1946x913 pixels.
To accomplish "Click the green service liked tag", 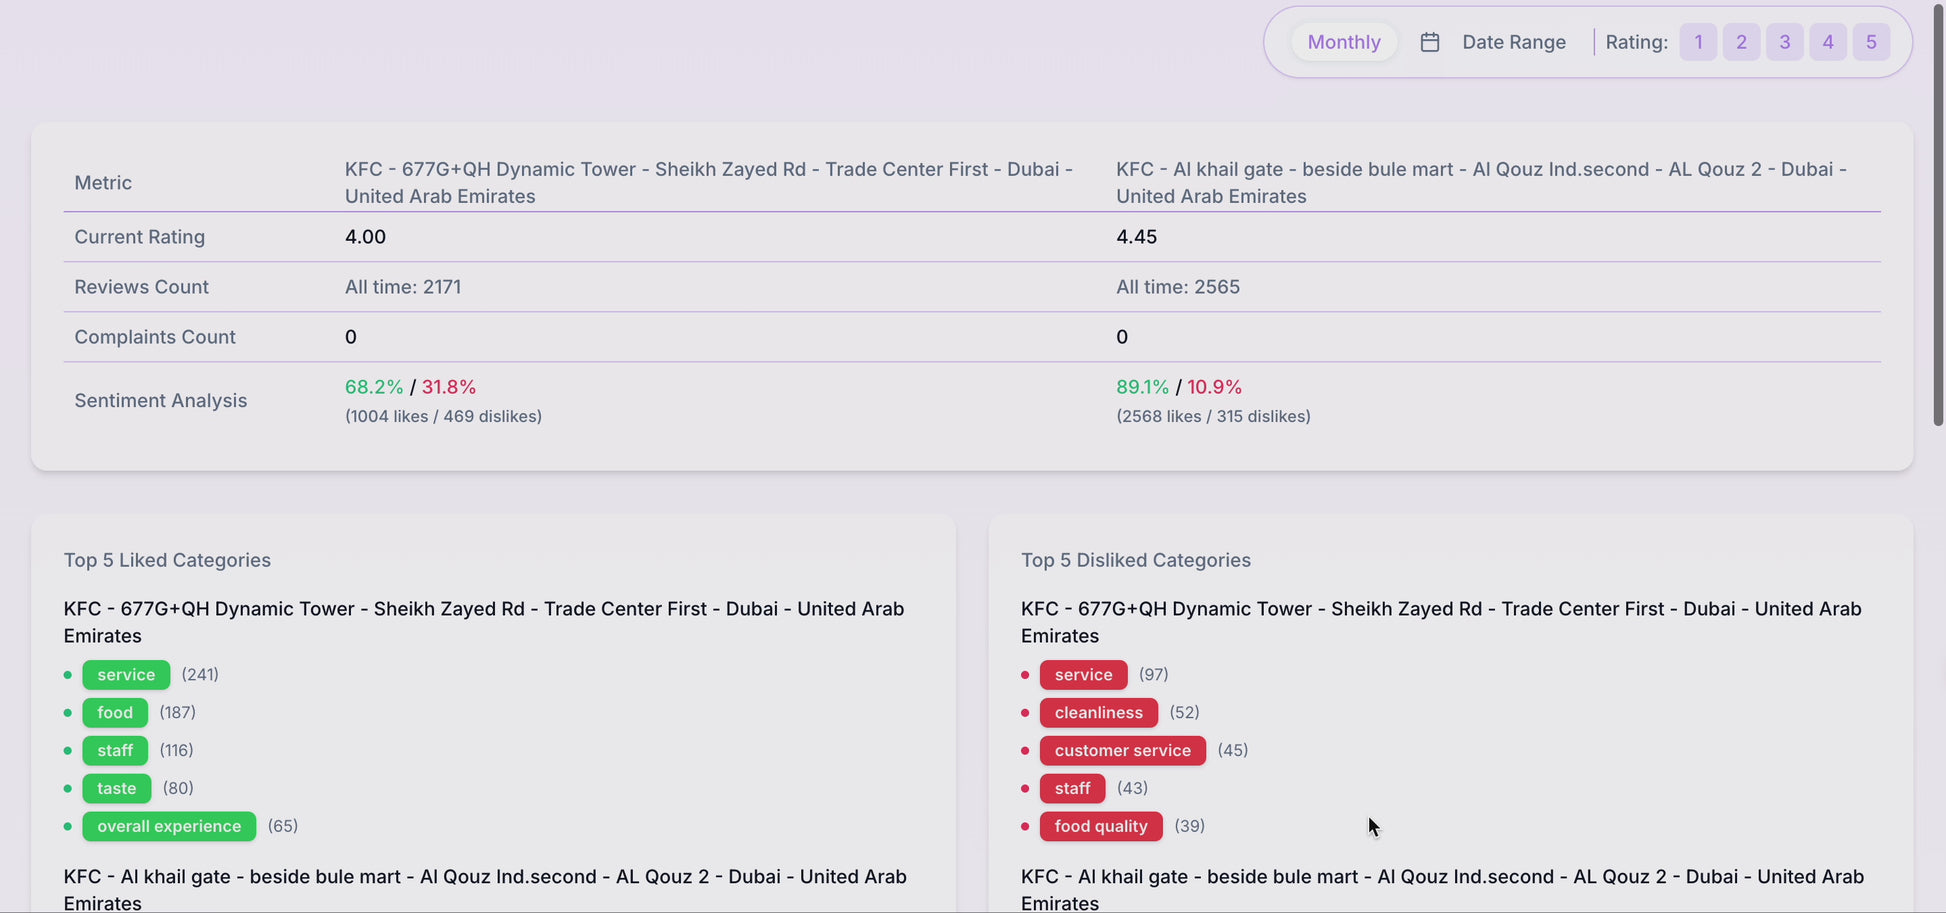I will pos(126,675).
